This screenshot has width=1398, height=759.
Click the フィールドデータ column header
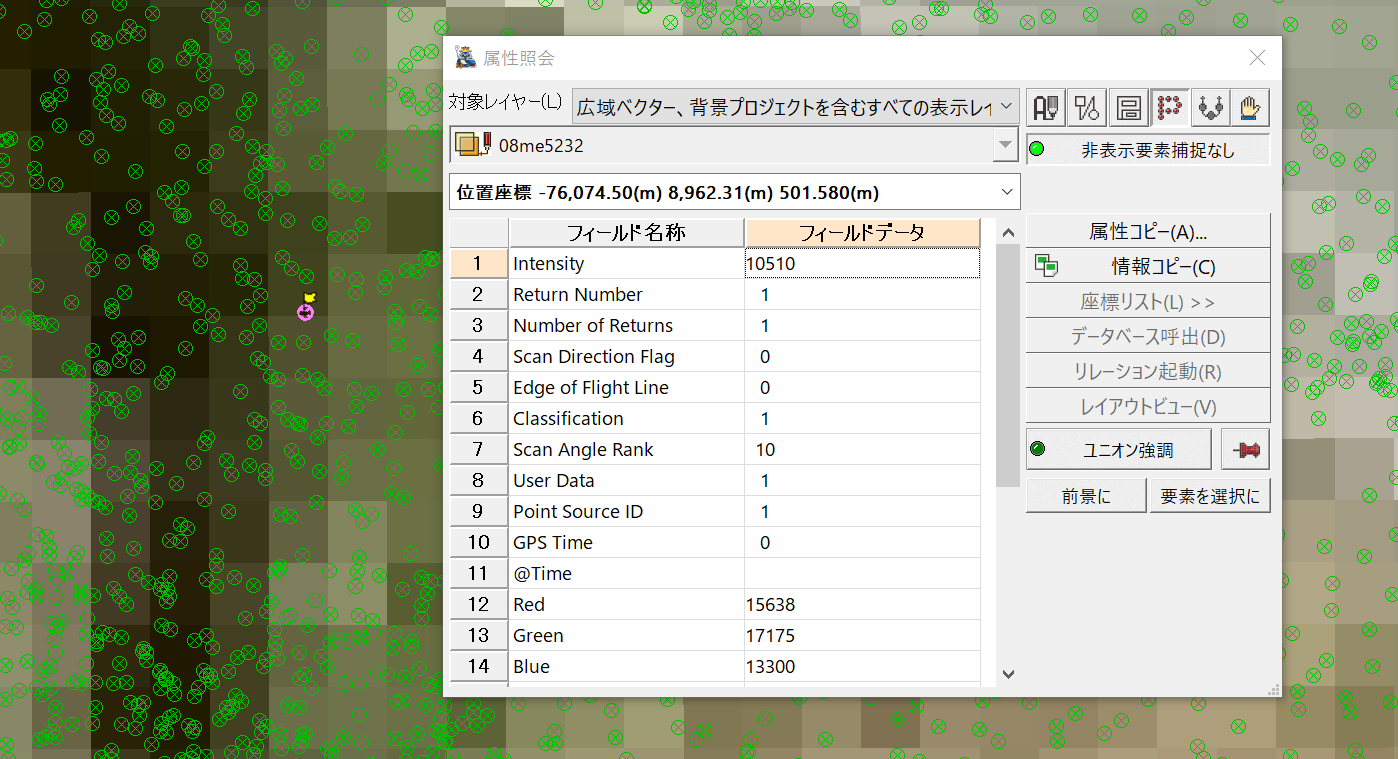[x=862, y=233]
